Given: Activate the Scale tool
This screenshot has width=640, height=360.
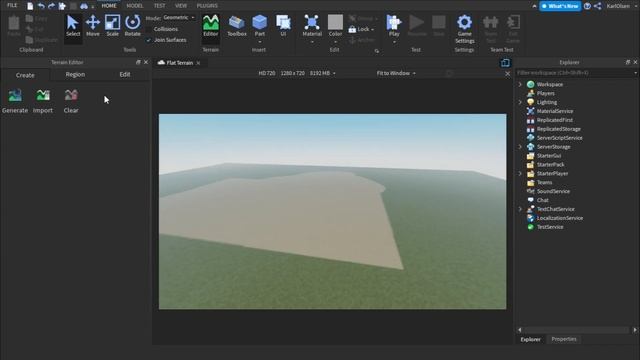Looking at the screenshot, I should pyautogui.click(x=112, y=26).
